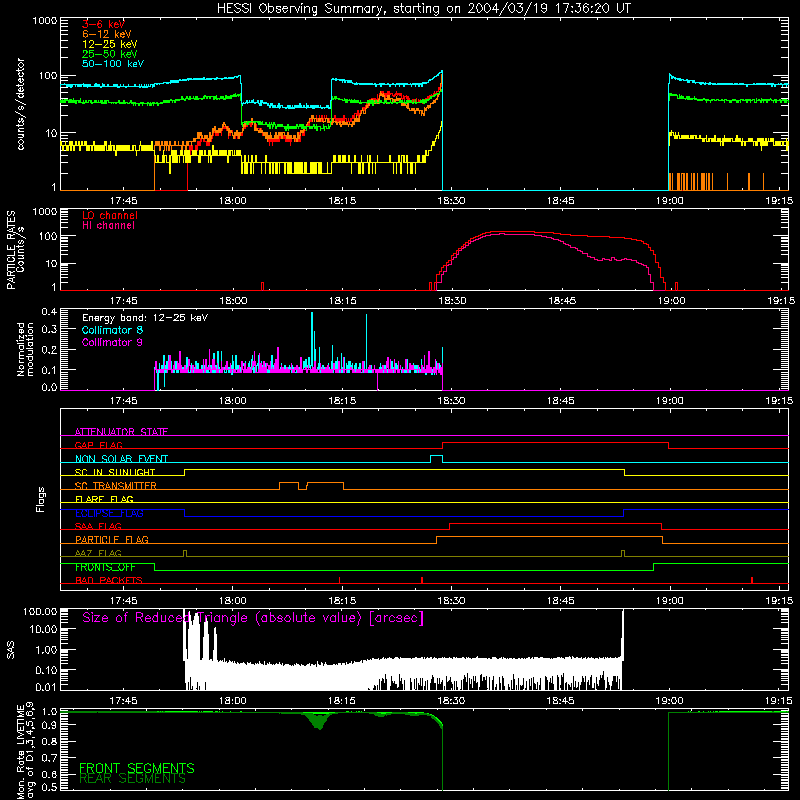This screenshot has width=800, height=800.
Task: Click the NON SOLAR EVENT pulse near 18:28
Action: (x=436, y=459)
